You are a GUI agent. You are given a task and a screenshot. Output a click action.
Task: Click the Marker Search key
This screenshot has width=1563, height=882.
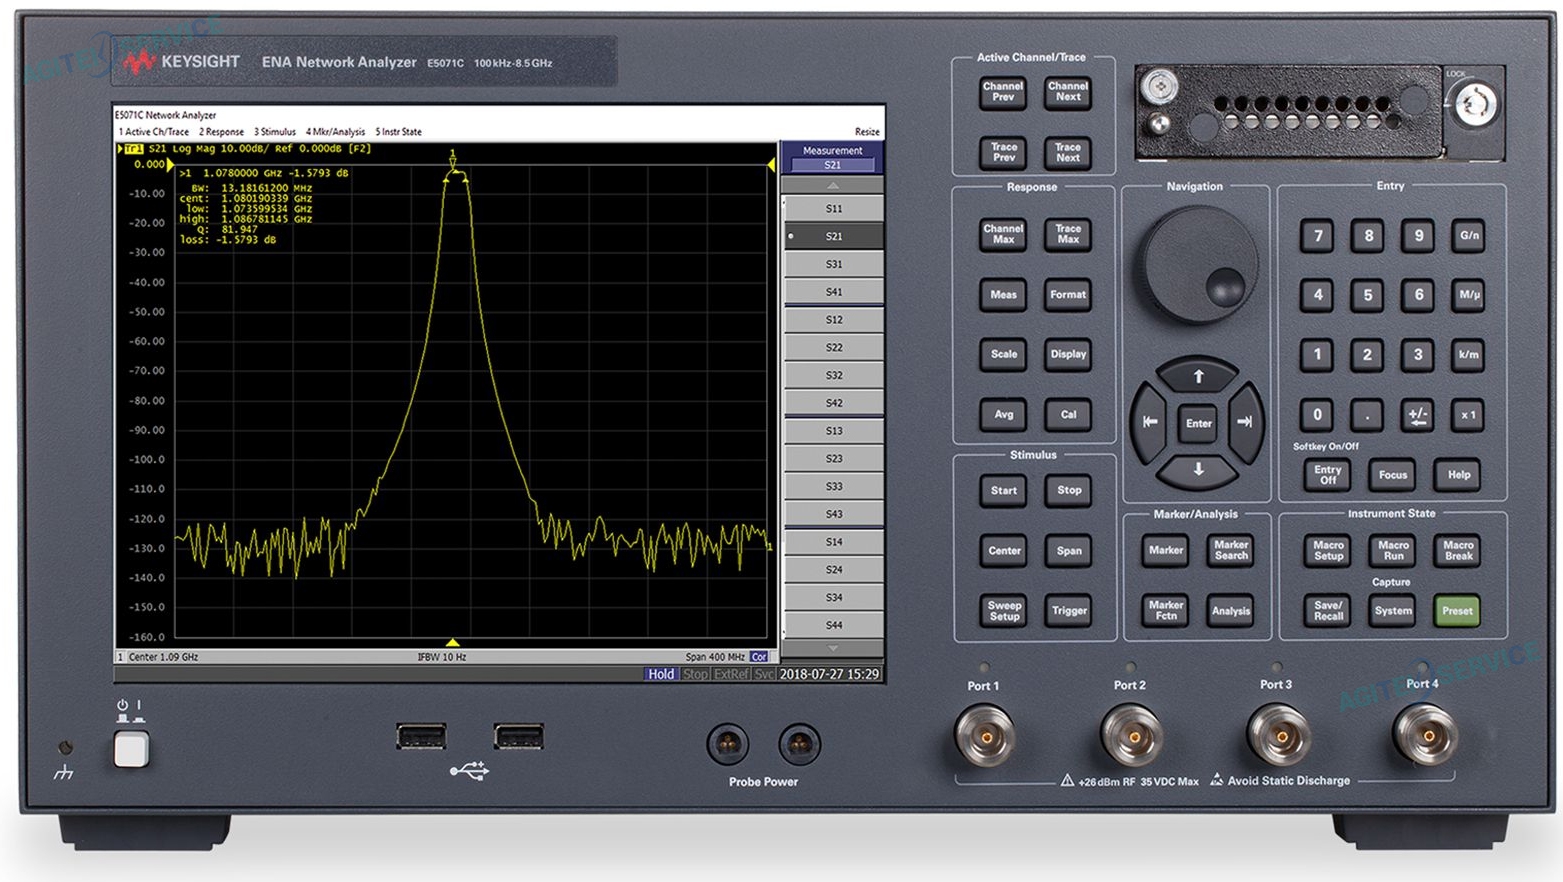(1231, 551)
